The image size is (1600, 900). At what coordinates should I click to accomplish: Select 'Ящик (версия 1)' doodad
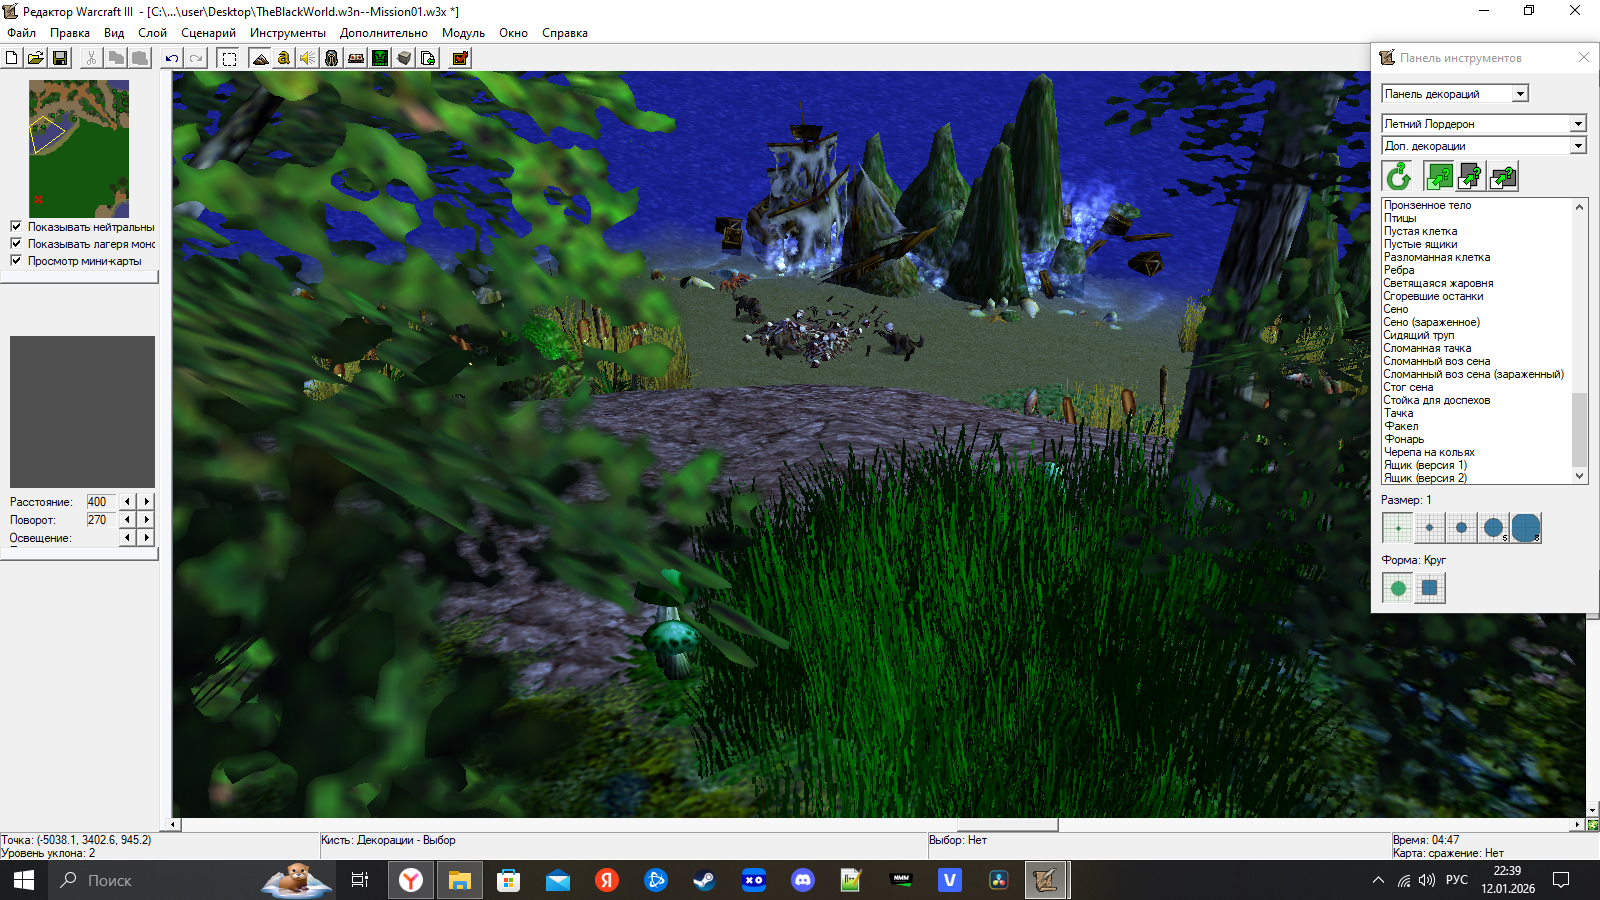click(x=1426, y=465)
